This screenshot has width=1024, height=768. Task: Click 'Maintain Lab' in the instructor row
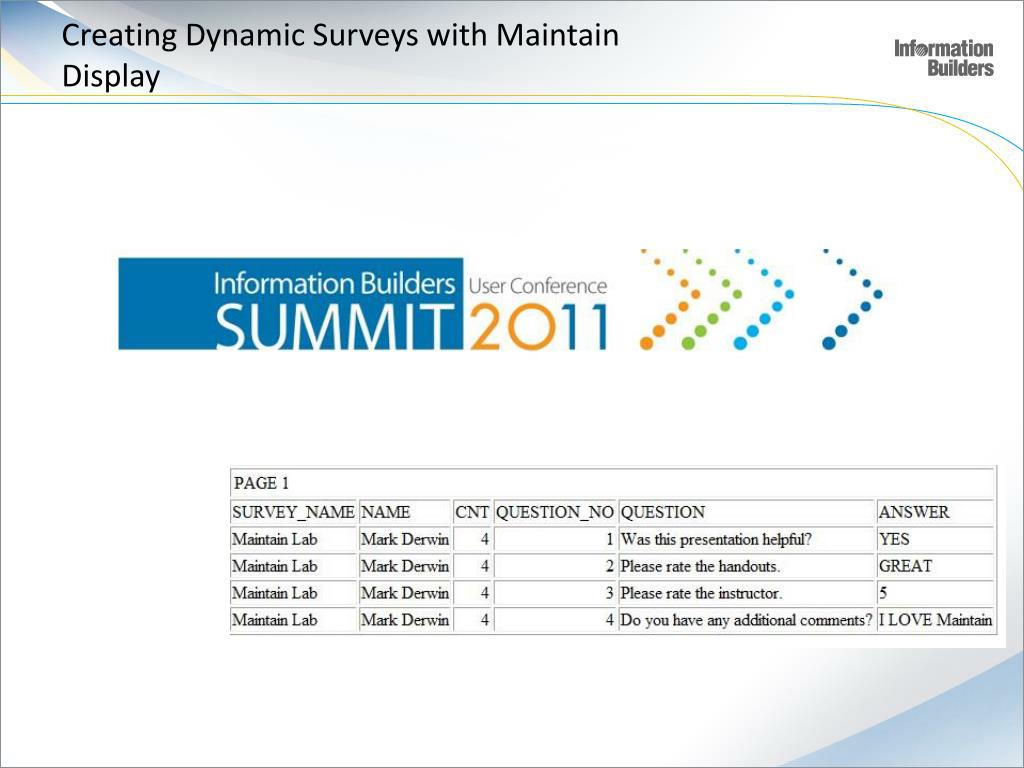click(x=293, y=593)
